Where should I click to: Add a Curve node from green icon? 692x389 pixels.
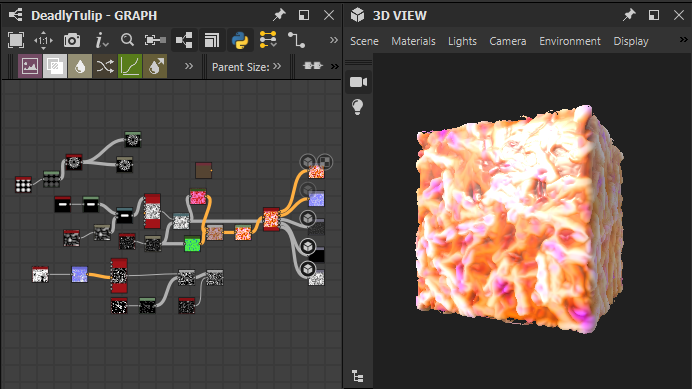click(130, 67)
